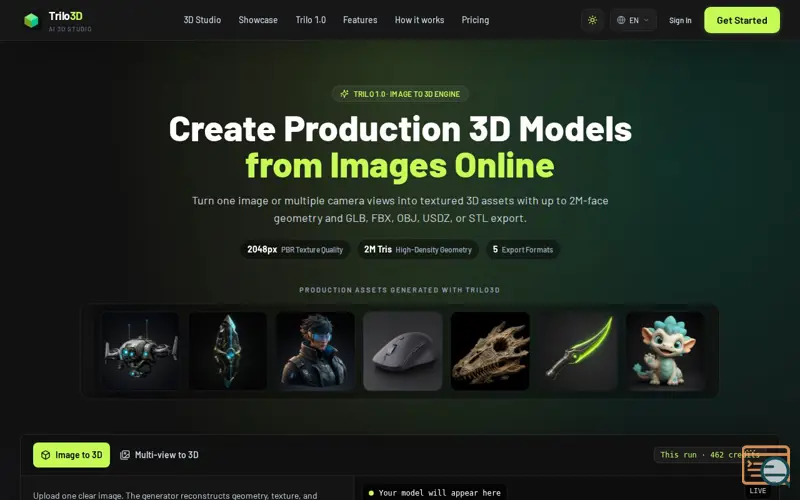
Task: Open the drone spaceship model thumbnail
Action: (140, 351)
